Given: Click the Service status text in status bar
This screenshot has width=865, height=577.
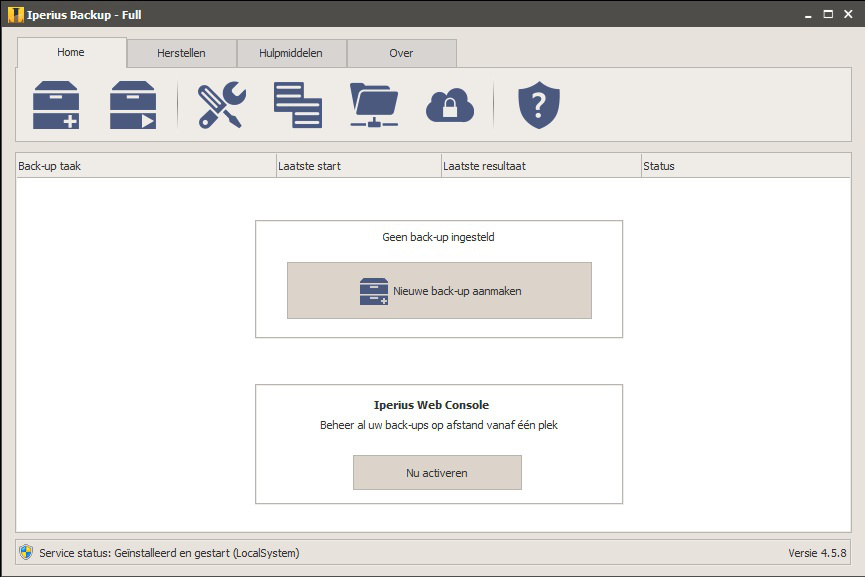Looking at the screenshot, I should [x=169, y=553].
